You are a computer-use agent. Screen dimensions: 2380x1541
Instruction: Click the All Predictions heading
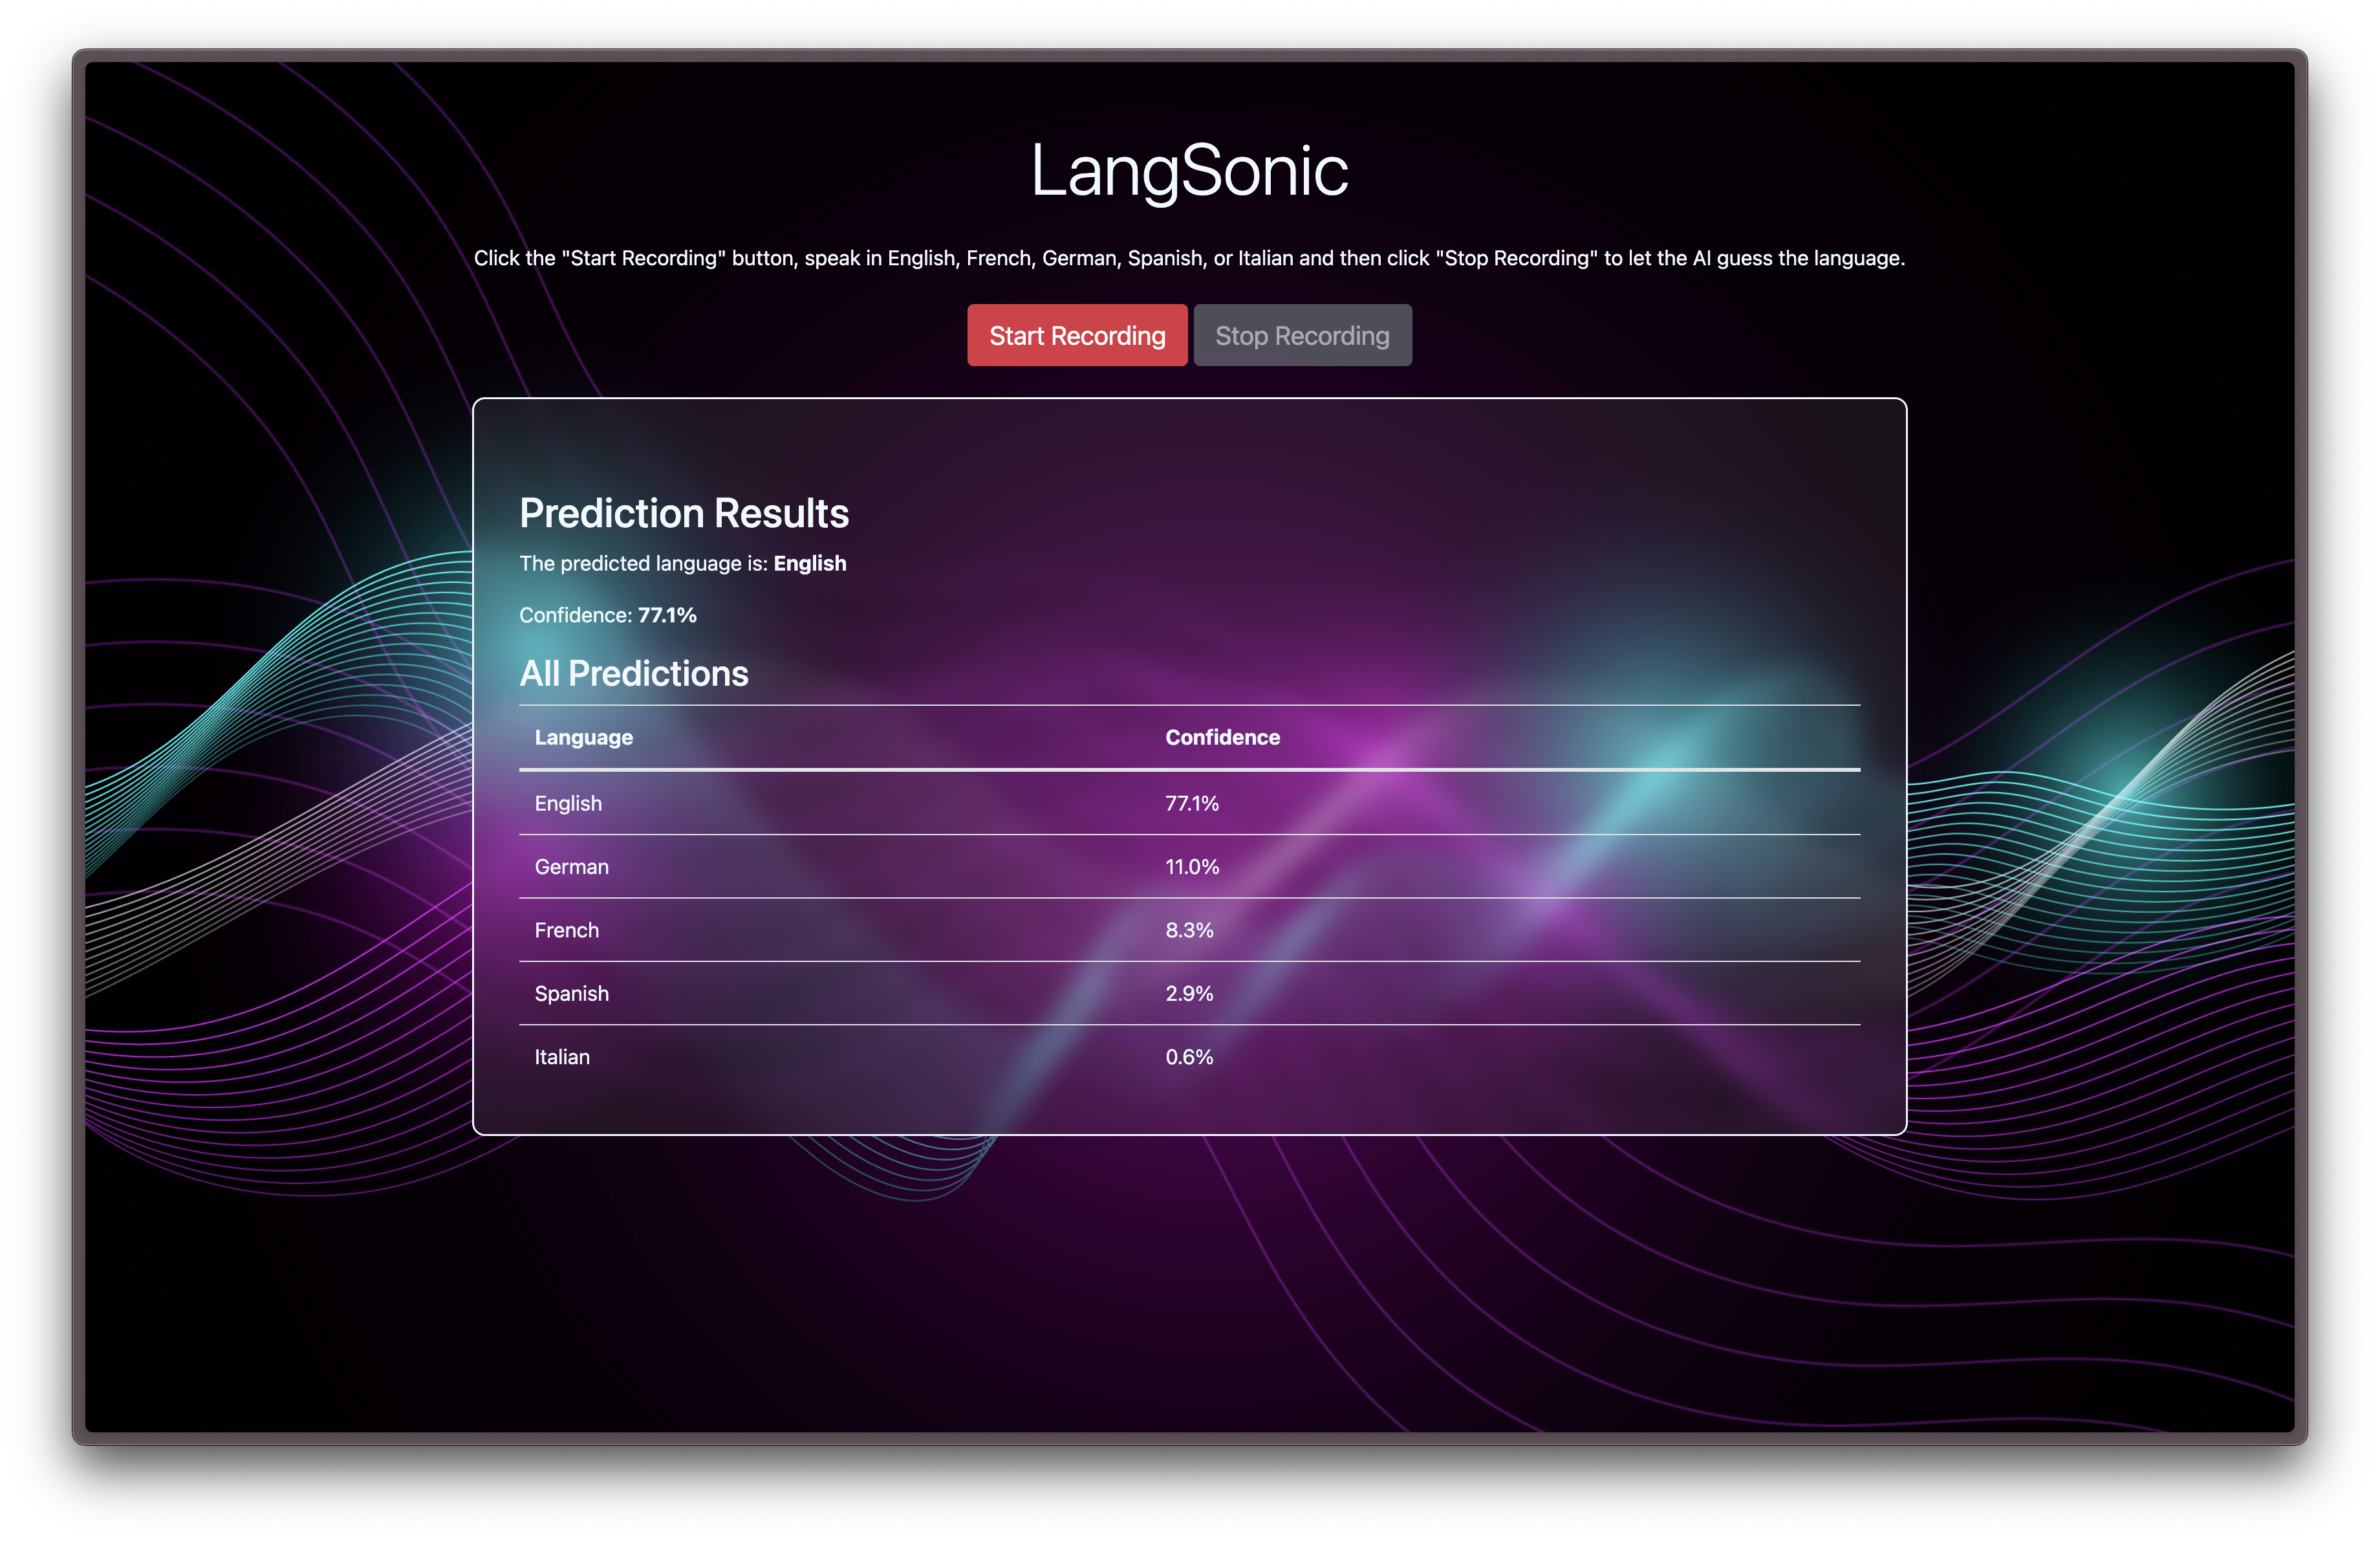[x=633, y=673]
